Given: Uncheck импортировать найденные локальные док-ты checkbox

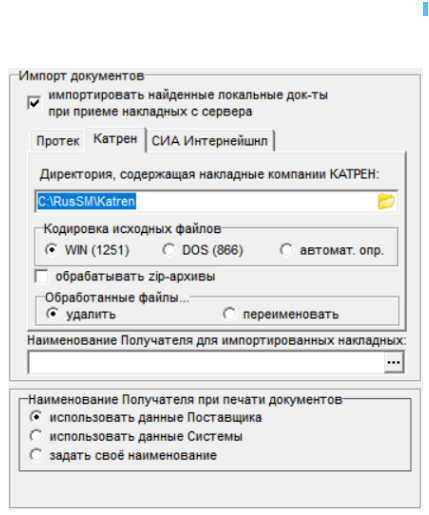Looking at the screenshot, I should (x=34, y=103).
